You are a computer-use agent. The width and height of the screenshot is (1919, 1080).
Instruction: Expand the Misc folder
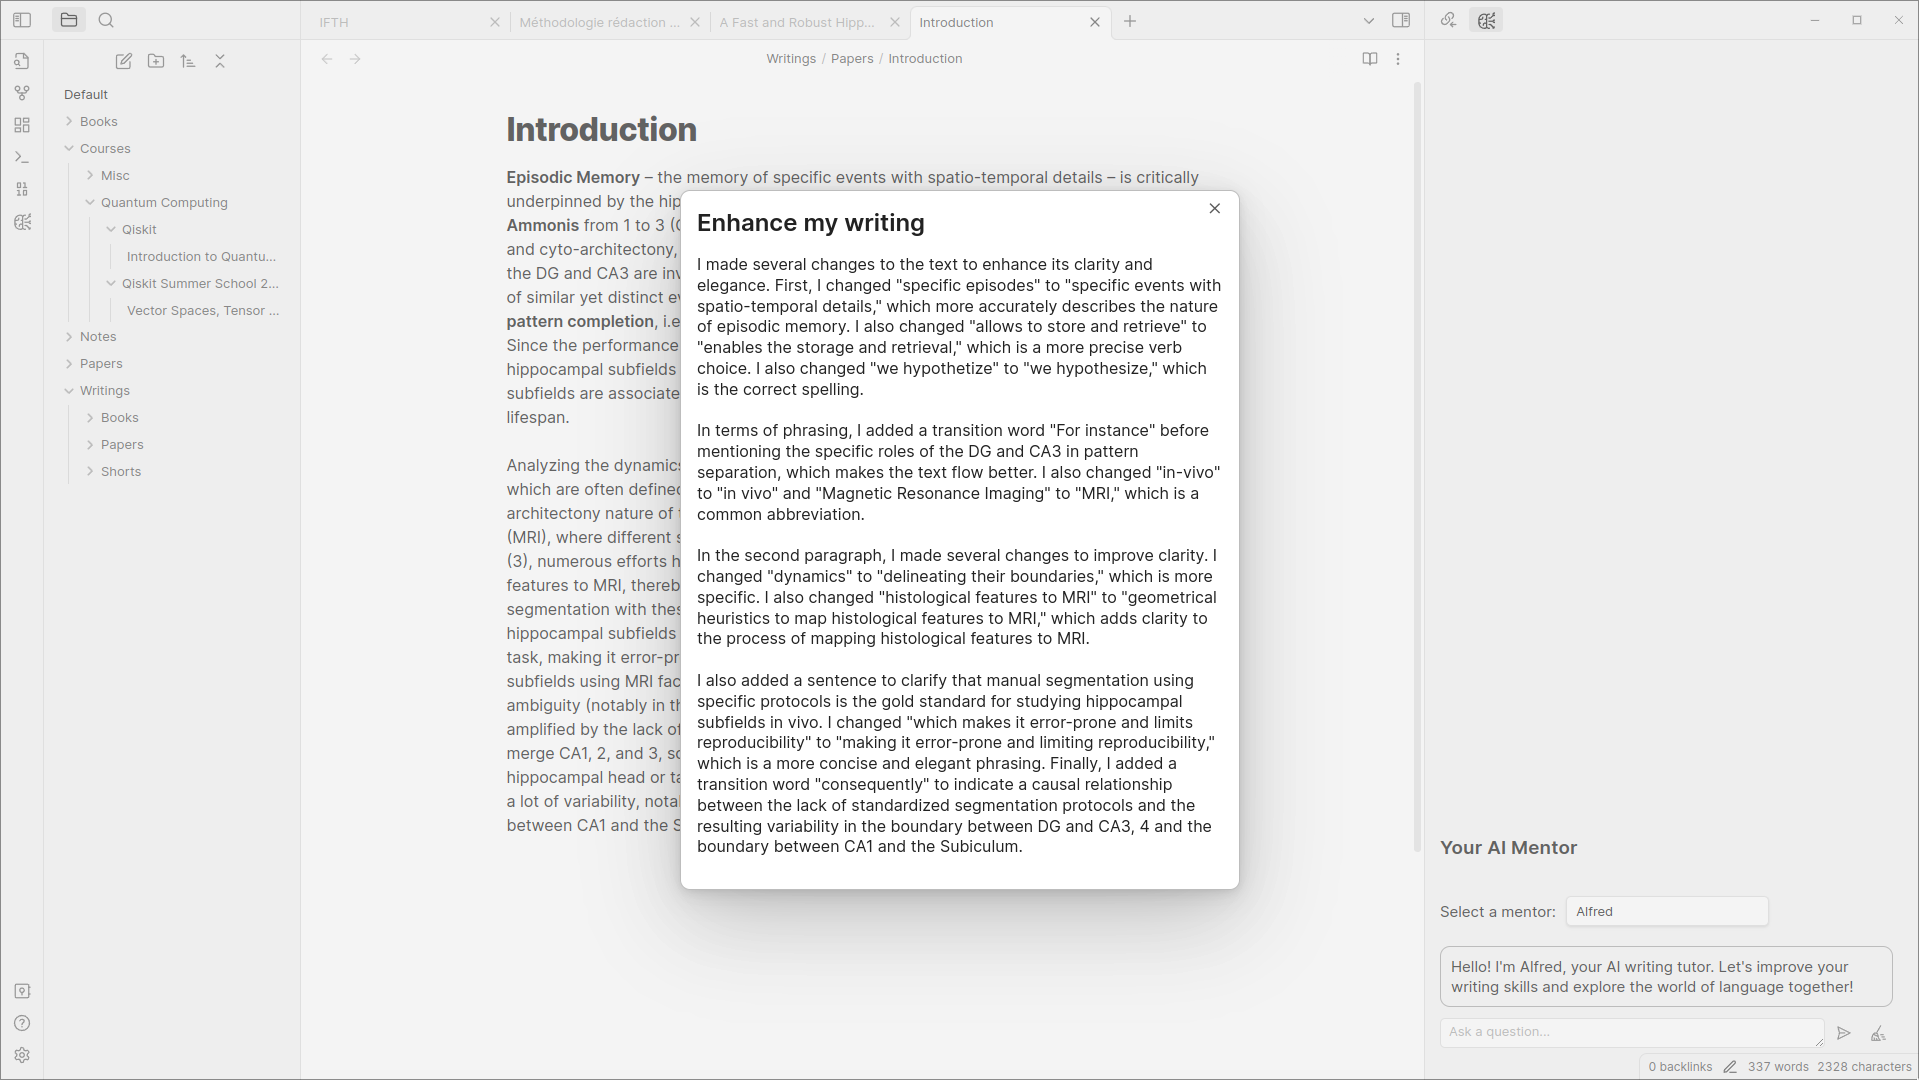[x=115, y=175]
